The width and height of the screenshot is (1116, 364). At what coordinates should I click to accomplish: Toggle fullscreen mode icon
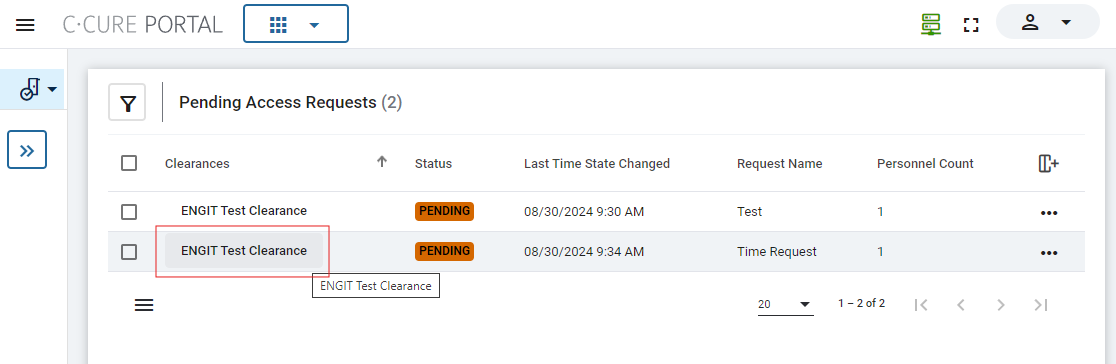[971, 25]
